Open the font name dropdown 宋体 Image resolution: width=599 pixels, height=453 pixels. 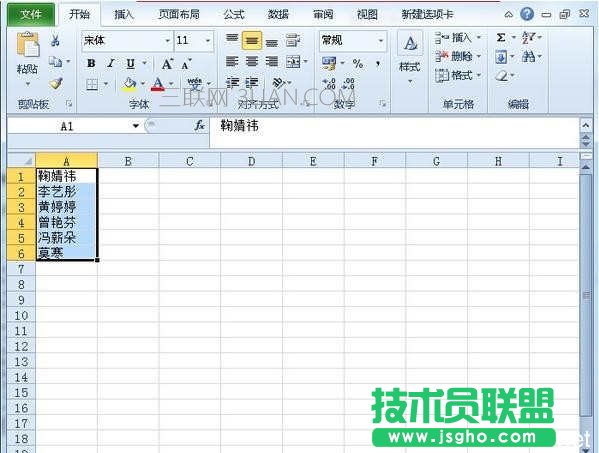tap(167, 40)
